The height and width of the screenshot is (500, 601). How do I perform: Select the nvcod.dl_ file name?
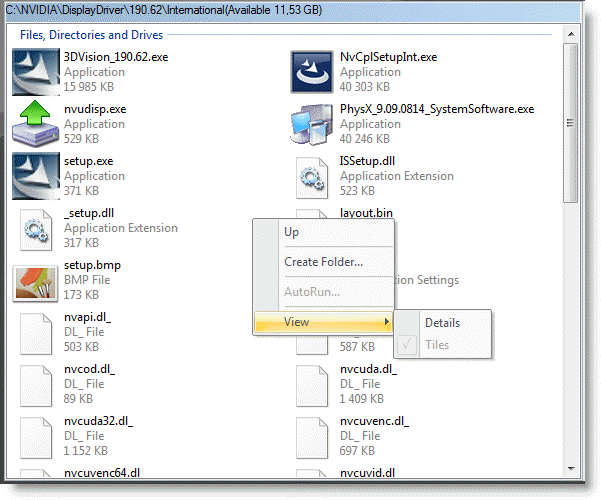89,369
